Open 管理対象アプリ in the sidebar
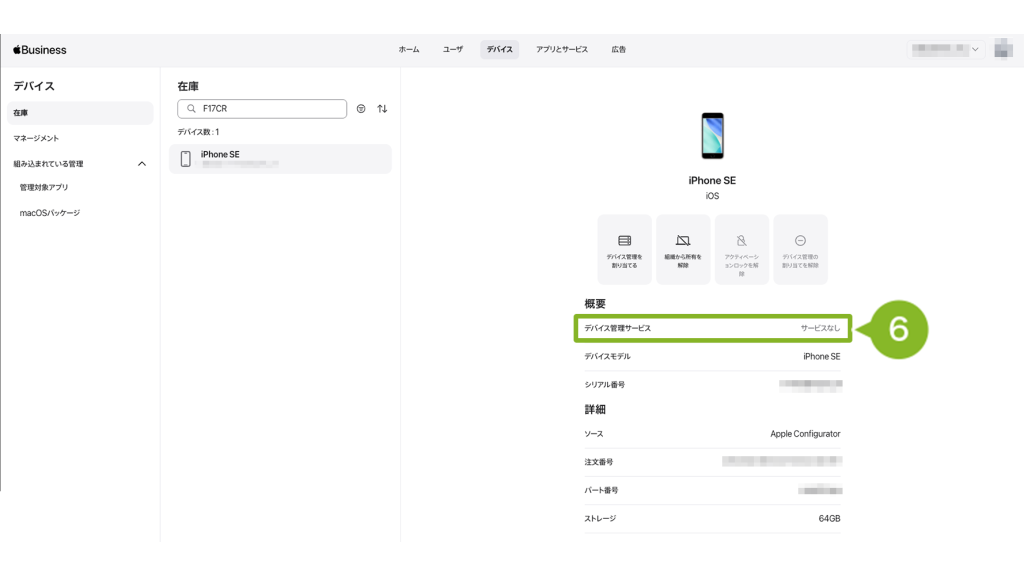The height and width of the screenshot is (576, 1024). point(44,188)
